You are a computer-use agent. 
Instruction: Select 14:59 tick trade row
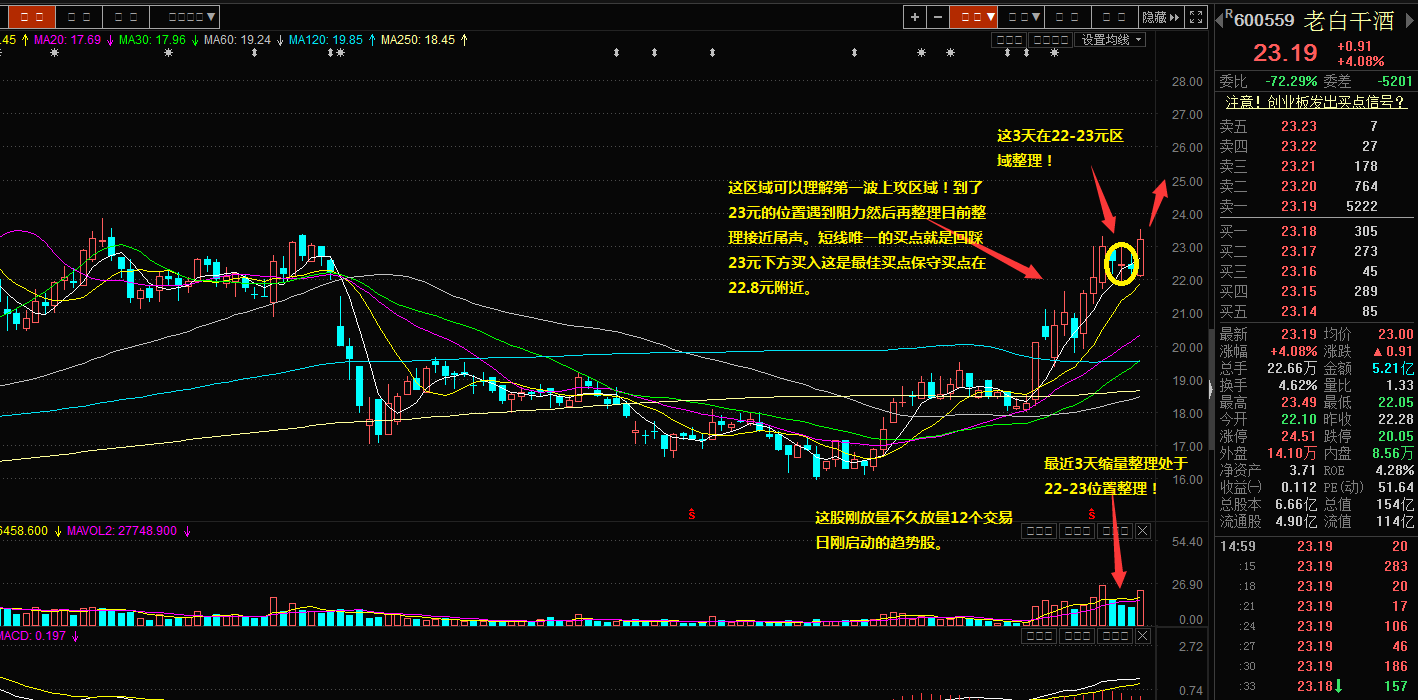click(1315, 546)
